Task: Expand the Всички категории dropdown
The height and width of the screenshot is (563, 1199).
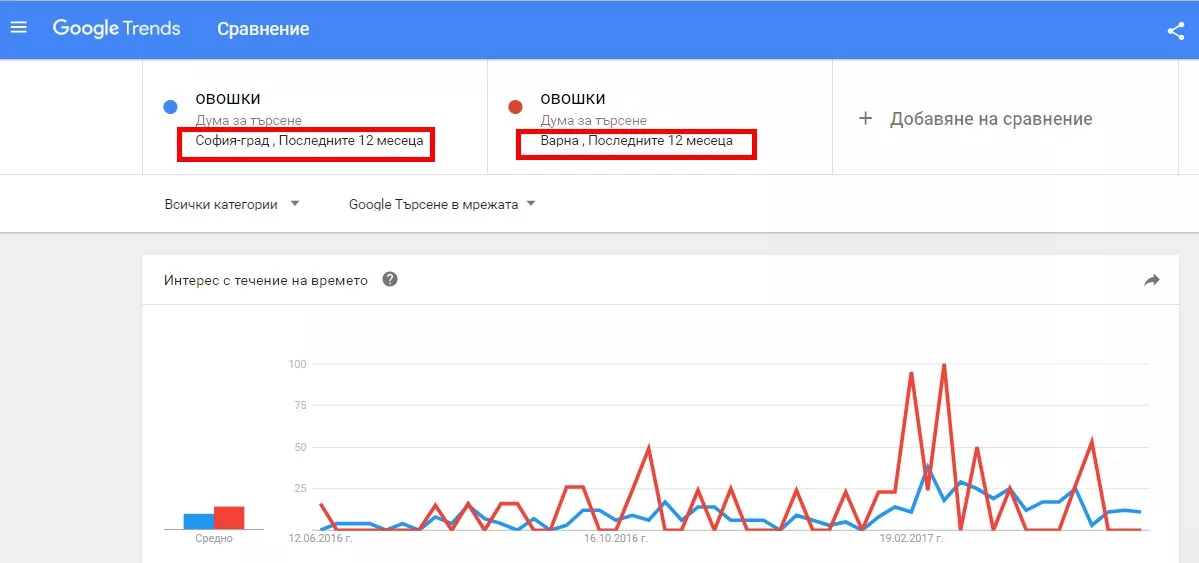Action: coord(233,204)
